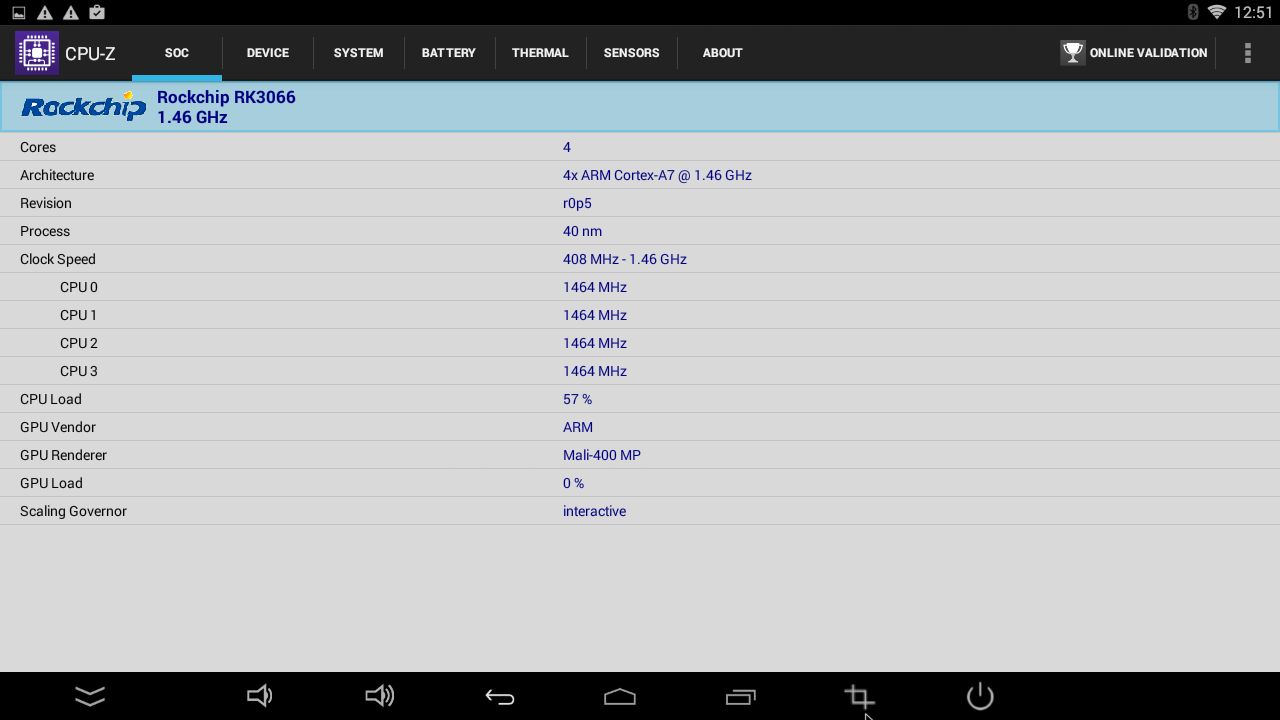Tap the 1464 MHz value for CPU 0
This screenshot has width=1280, height=720.
tap(595, 287)
